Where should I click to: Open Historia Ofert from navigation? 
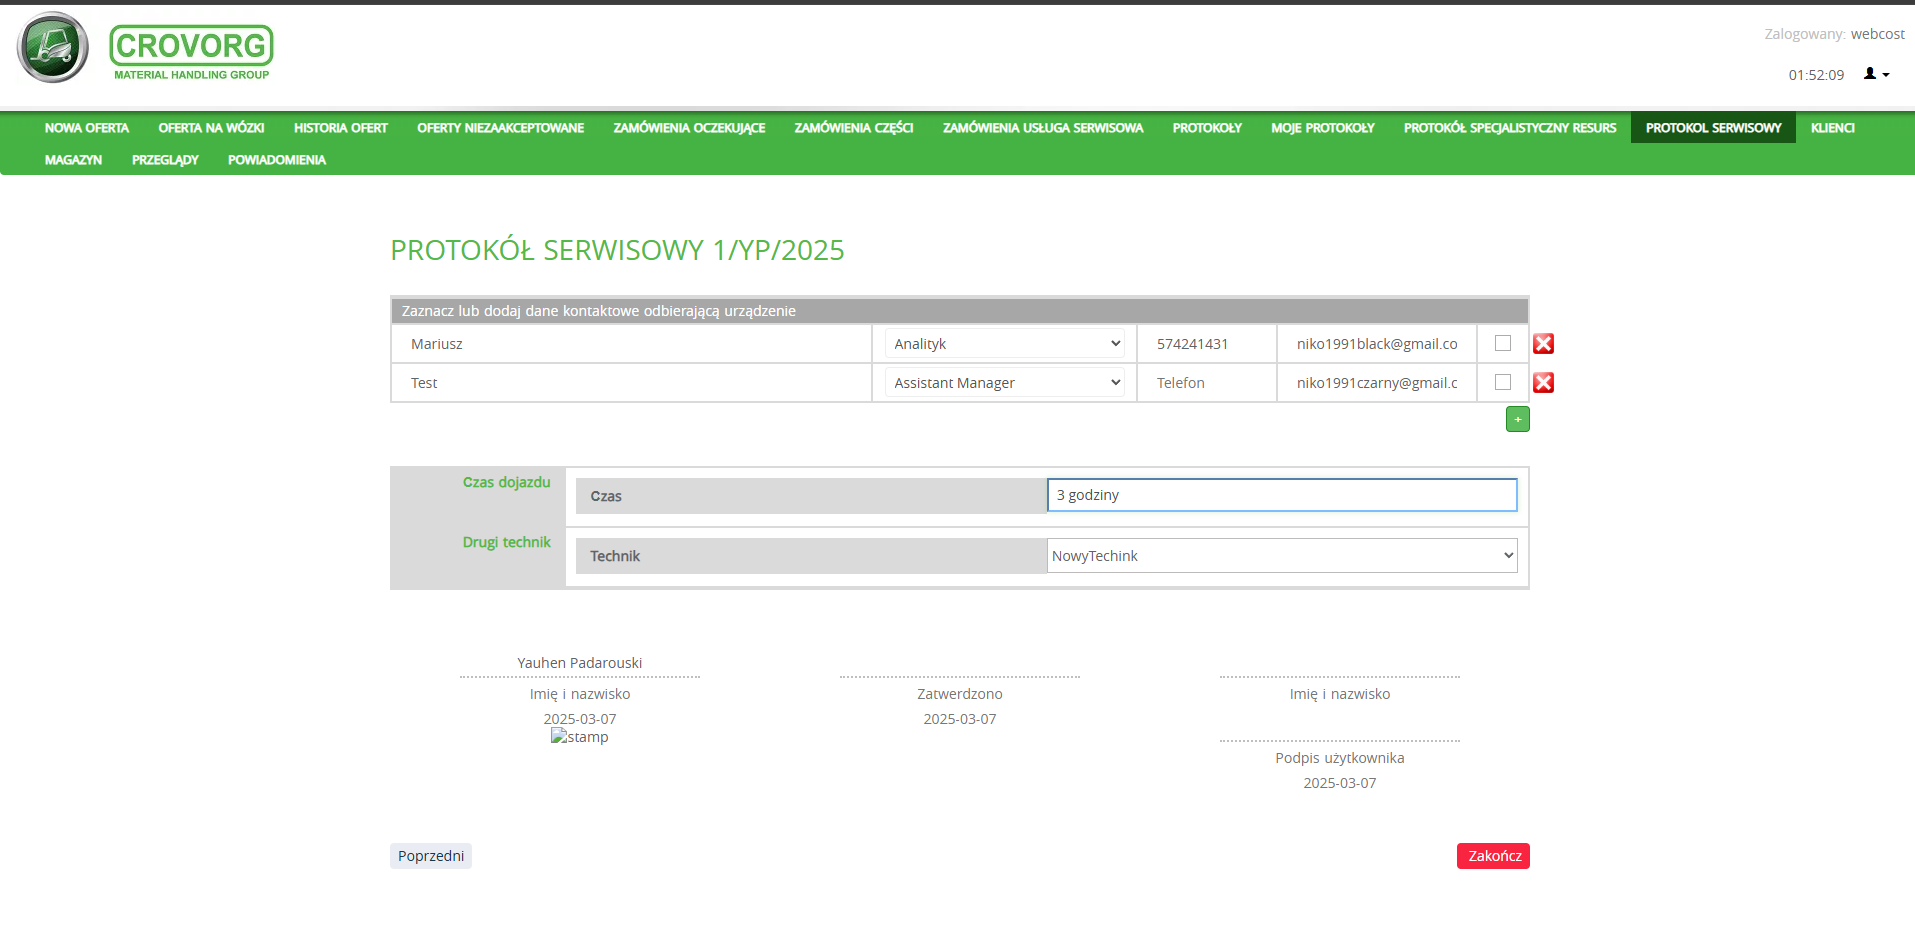coord(340,128)
